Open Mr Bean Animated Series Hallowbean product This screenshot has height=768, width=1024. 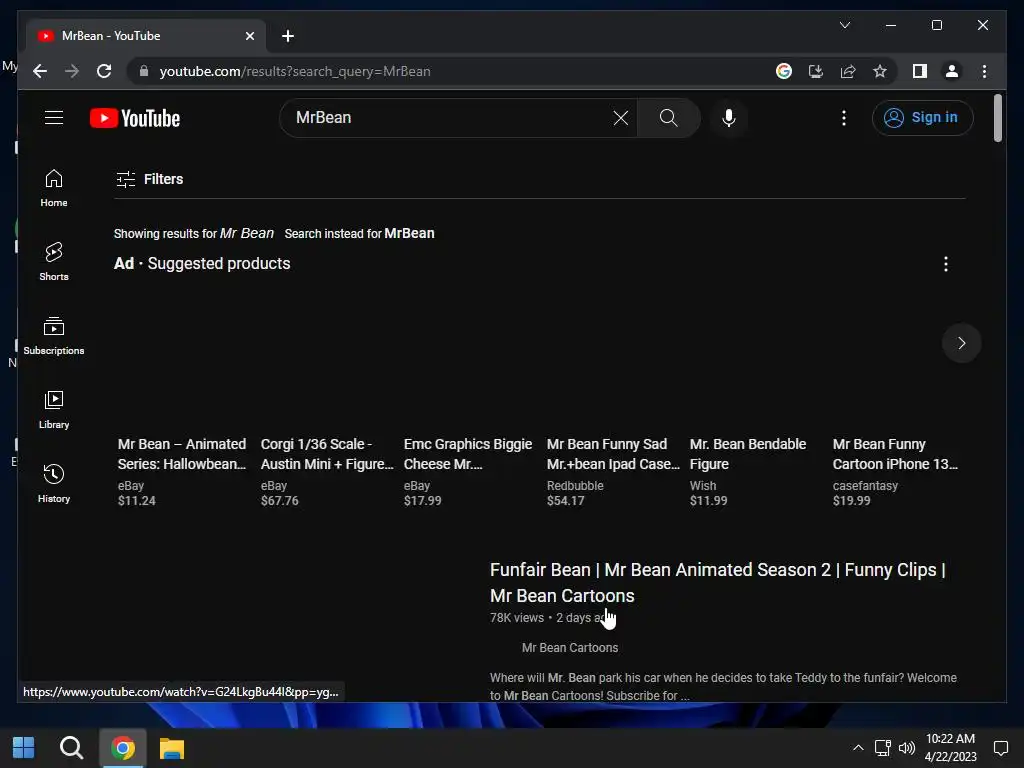(182, 454)
